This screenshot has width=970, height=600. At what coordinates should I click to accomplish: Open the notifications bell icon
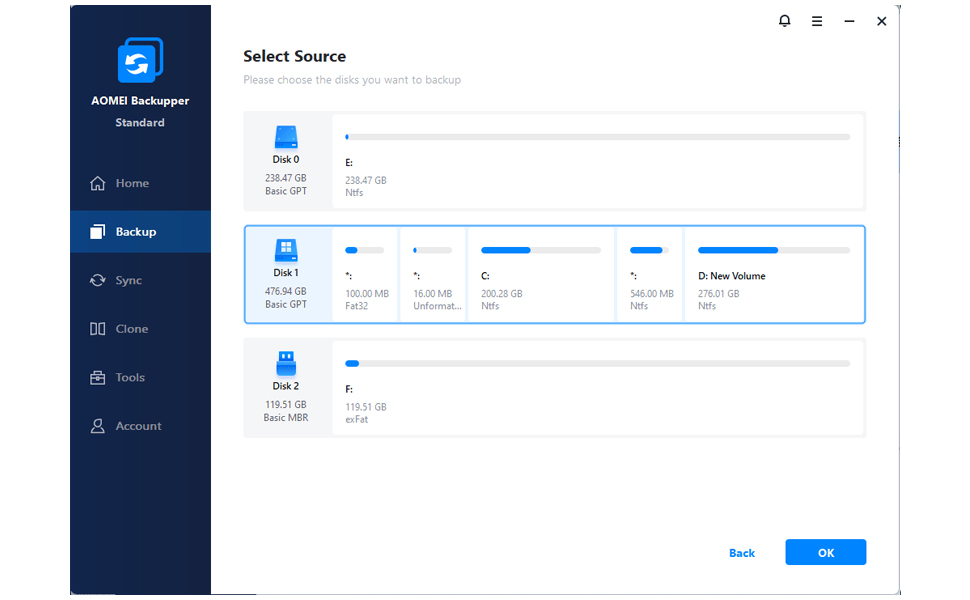(784, 21)
